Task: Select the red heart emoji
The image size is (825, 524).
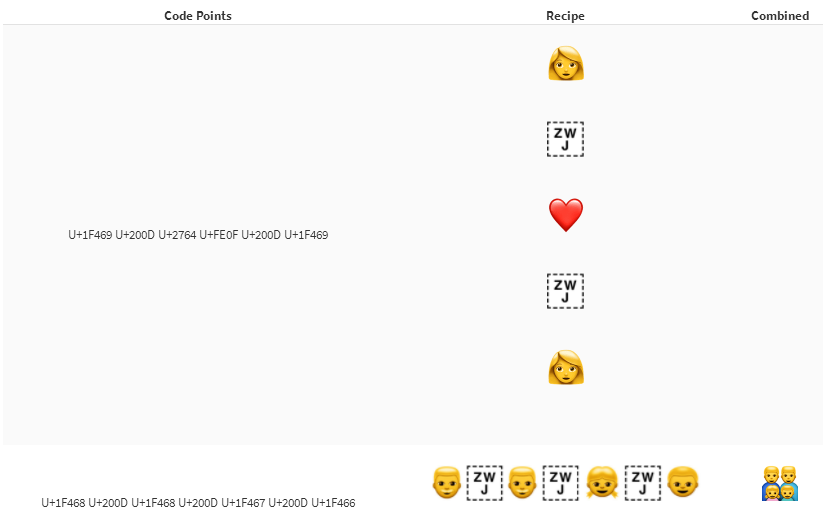Action: [x=565, y=215]
